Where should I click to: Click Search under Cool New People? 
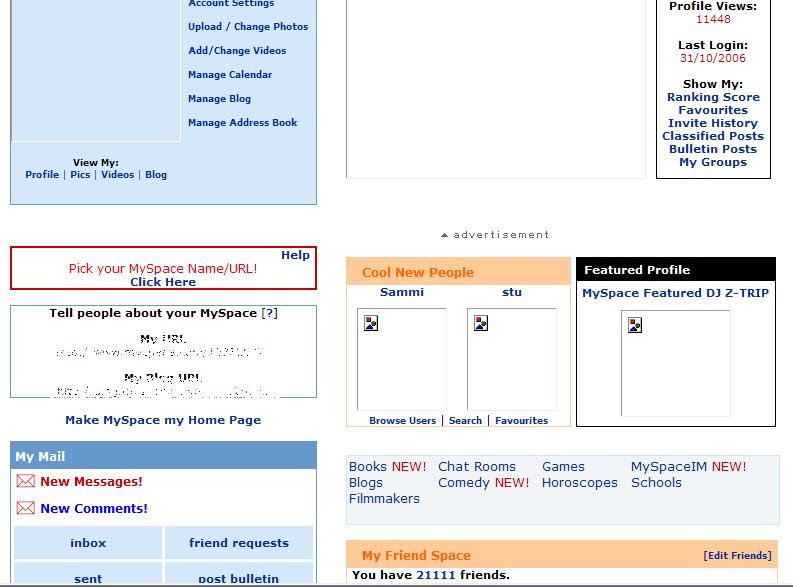tap(465, 421)
